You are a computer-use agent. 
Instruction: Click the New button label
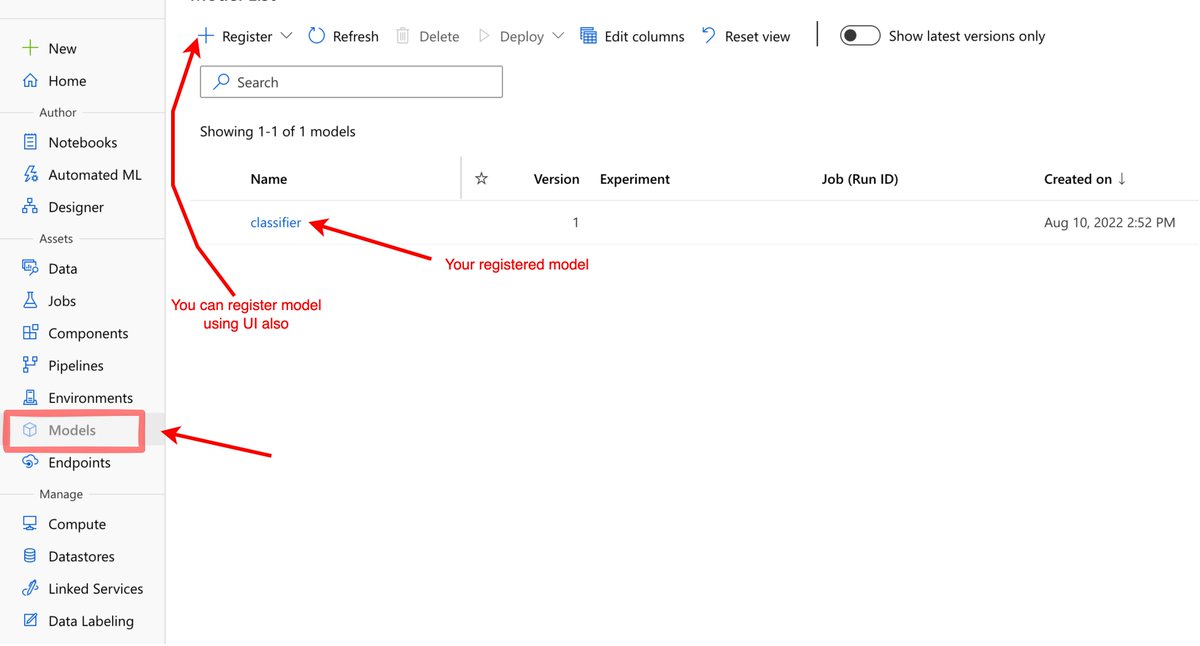tap(63, 48)
